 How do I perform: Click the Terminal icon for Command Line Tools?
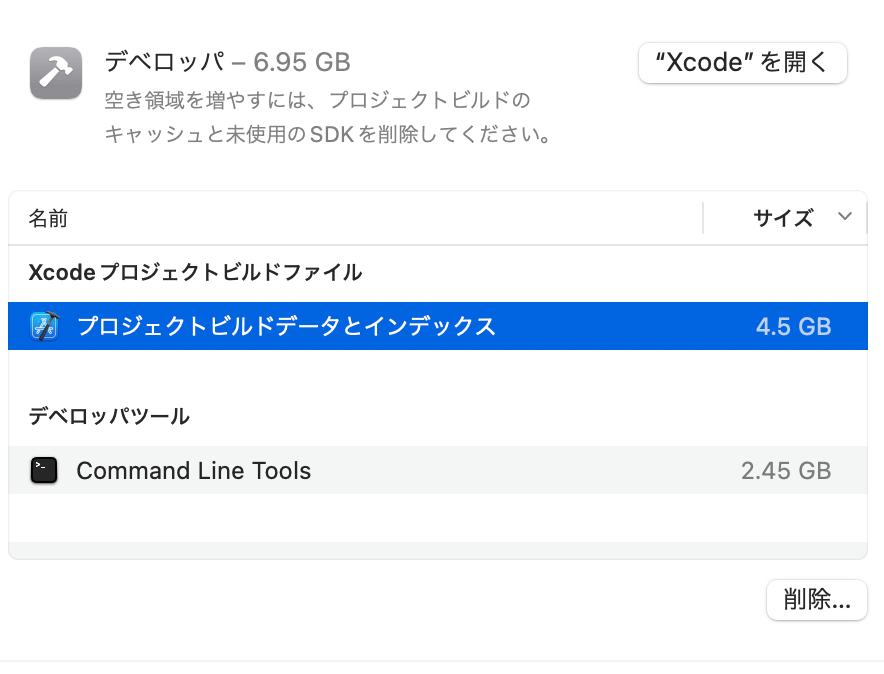click(x=44, y=471)
